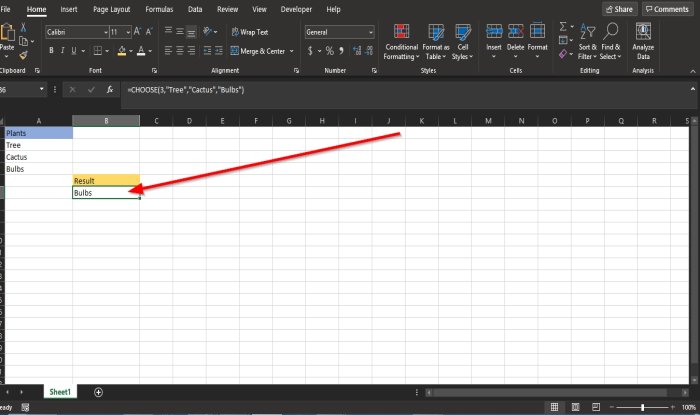Apply the yellow Fill Color swatch
The width and height of the screenshot is (700, 415).
click(121, 51)
